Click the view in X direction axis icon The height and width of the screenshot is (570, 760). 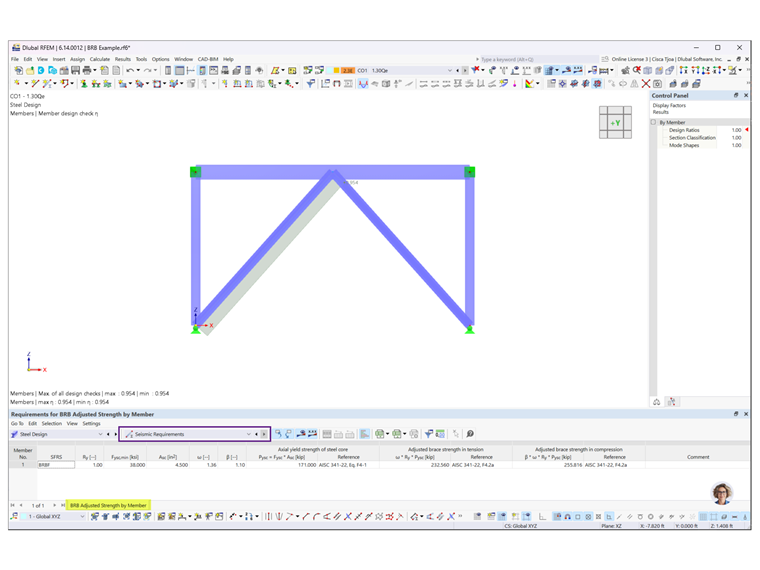683,71
